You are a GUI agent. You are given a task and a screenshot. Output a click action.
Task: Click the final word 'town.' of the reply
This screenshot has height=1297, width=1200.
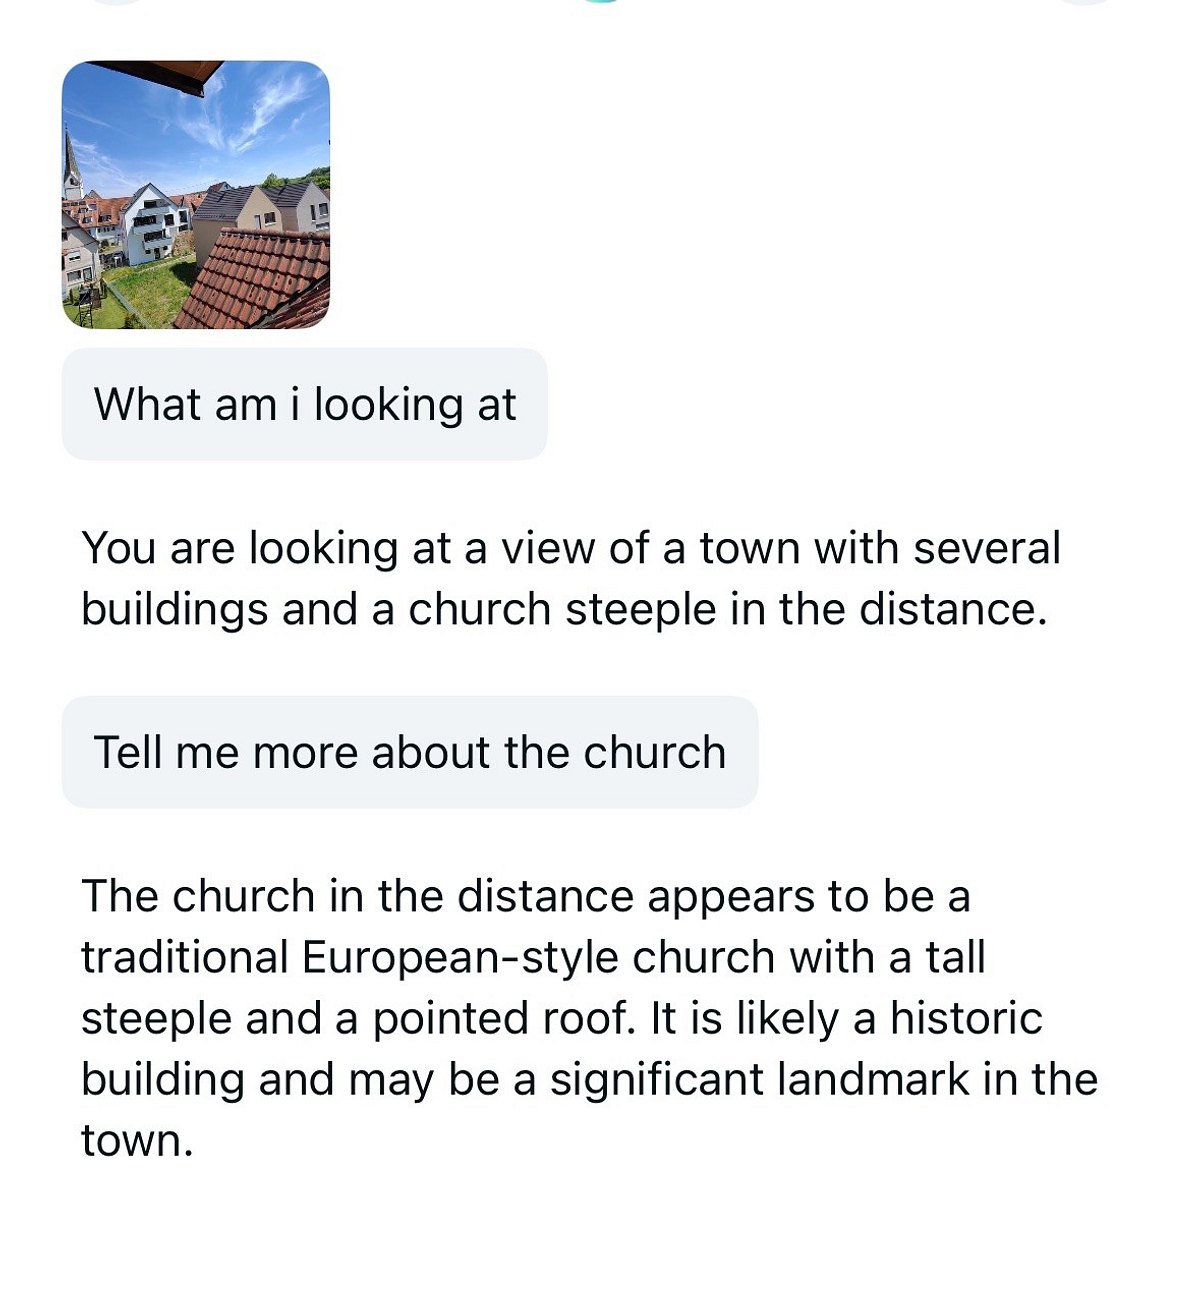click(137, 1140)
